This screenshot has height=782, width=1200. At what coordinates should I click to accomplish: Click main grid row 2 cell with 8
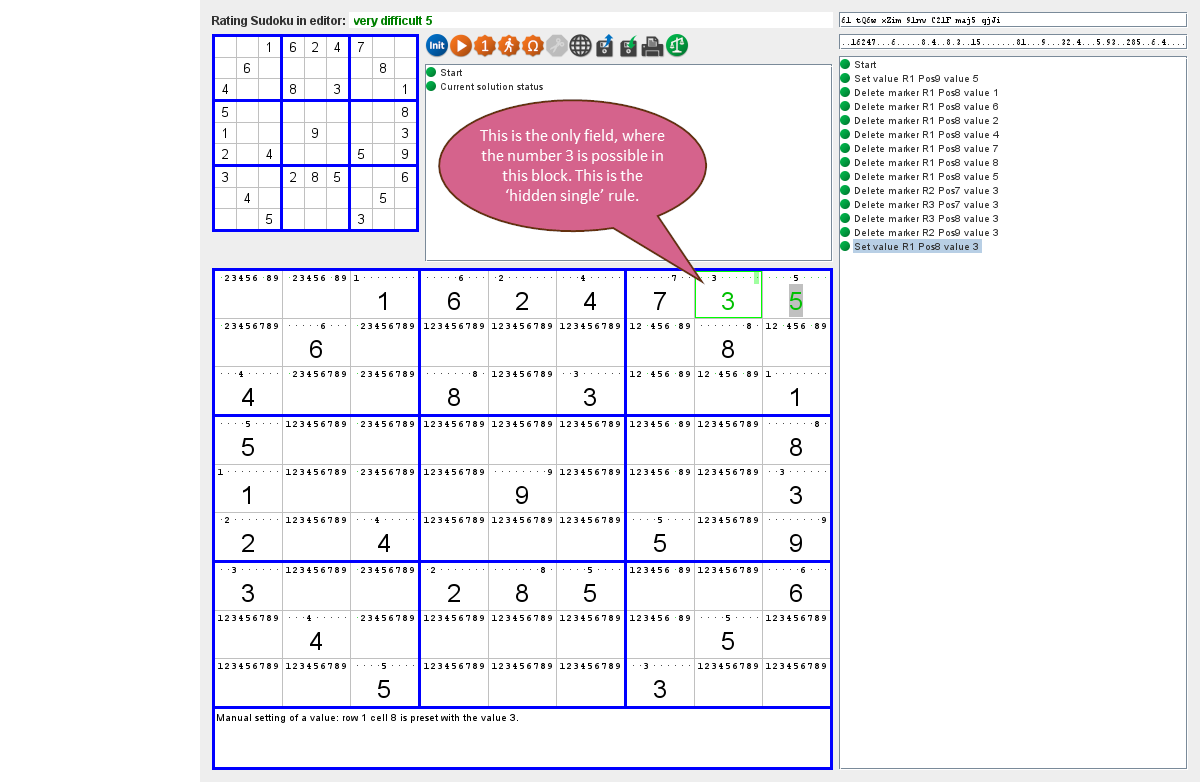point(728,342)
